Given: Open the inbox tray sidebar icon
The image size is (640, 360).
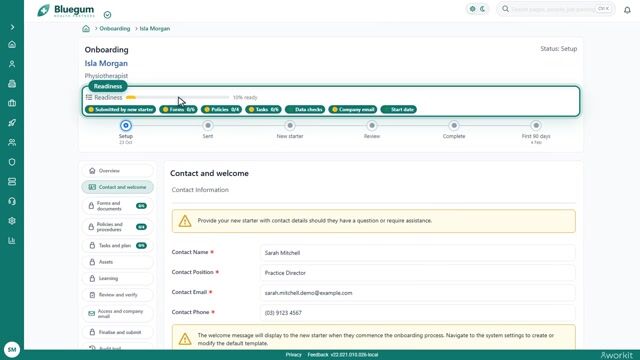Looking at the screenshot, I should (12, 84).
